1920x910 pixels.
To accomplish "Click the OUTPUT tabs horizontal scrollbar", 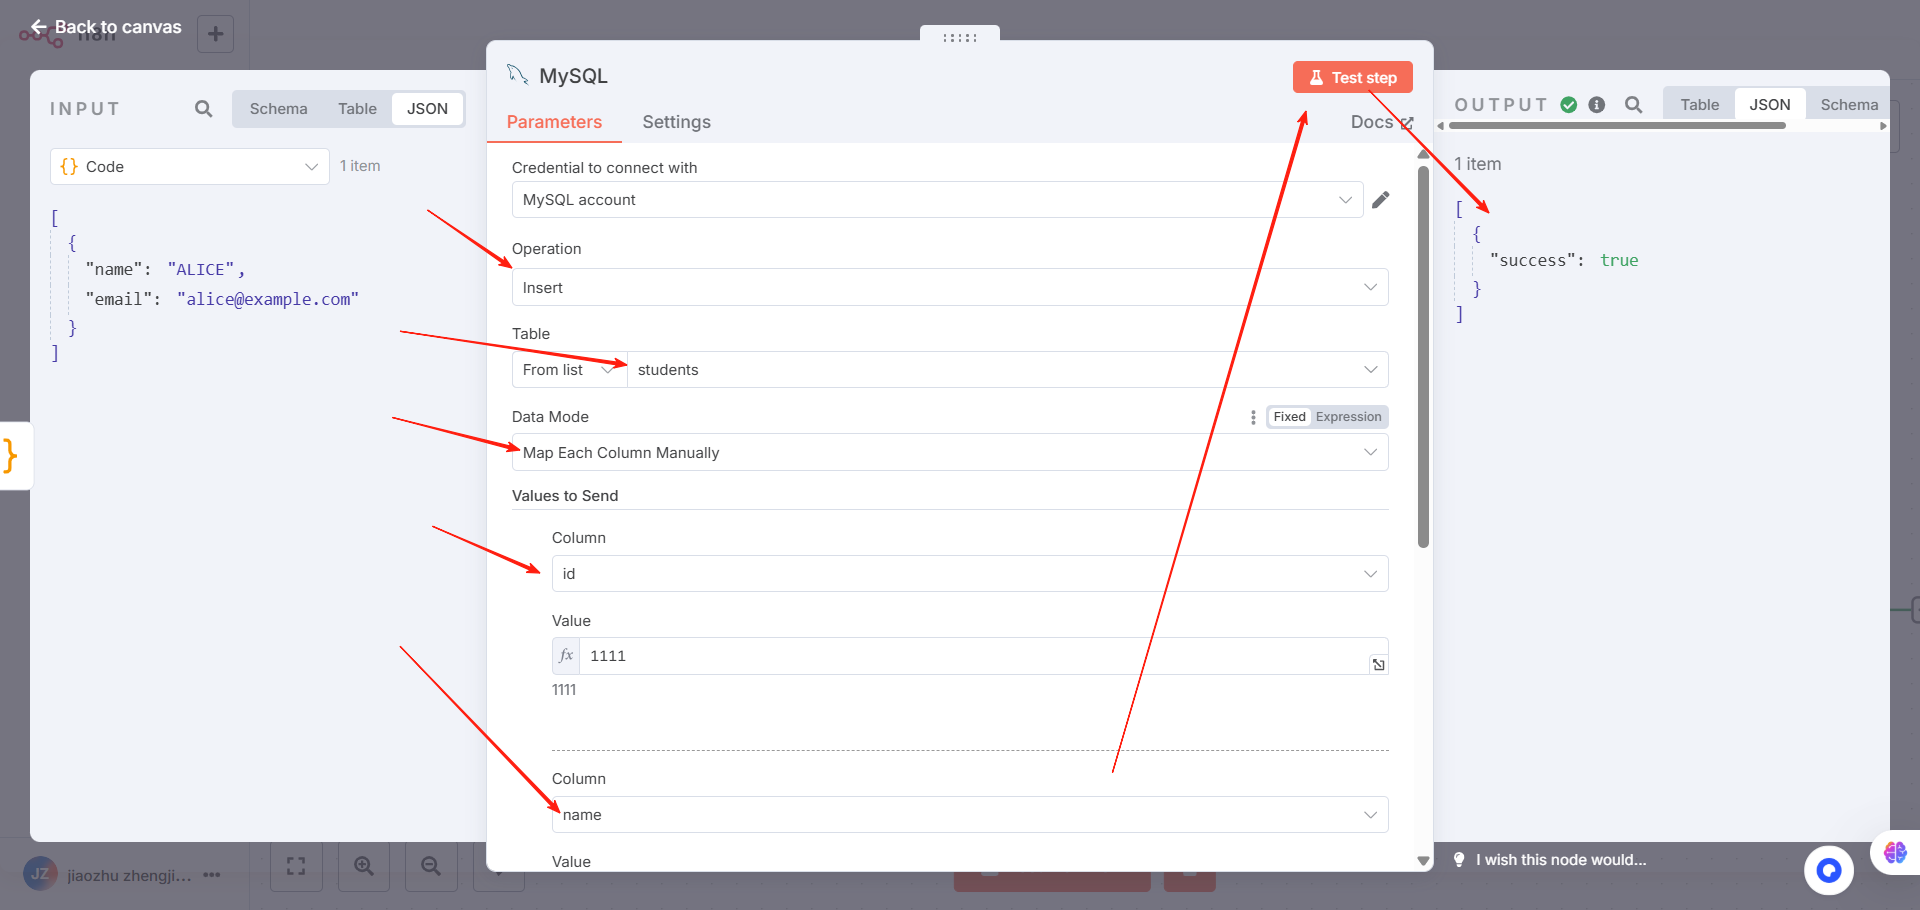I will (1616, 126).
